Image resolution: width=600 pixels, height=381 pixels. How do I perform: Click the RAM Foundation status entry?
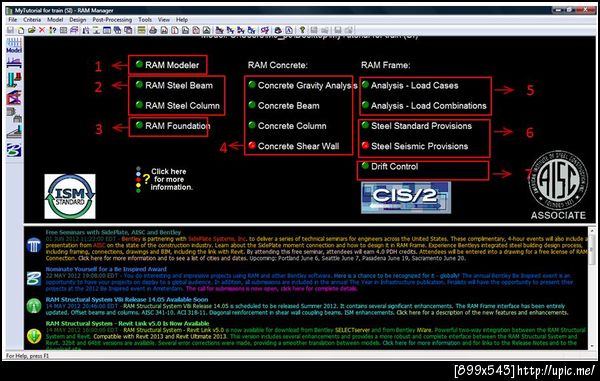click(x=173, y=126)
